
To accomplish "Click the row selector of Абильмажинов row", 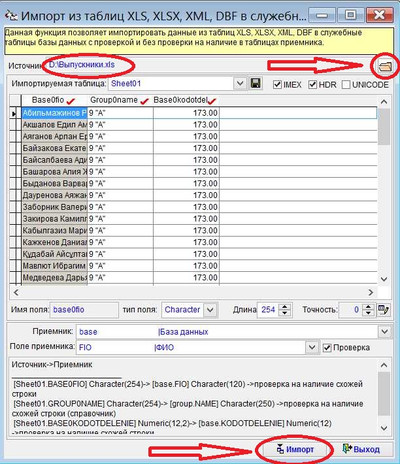I will click(x=15, y=113).
